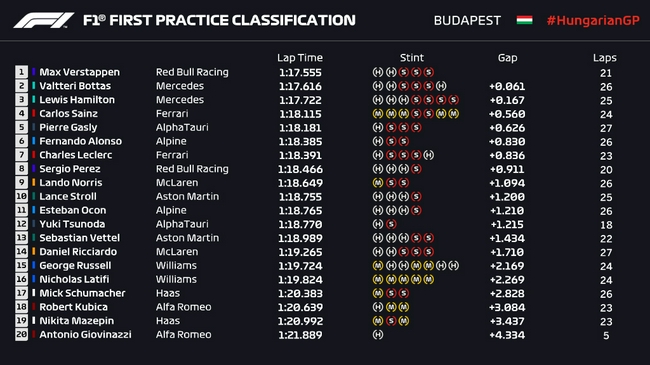
Task: Select Lewis Hamilton's lap time 1:17.722
Action: click(300, 100)
